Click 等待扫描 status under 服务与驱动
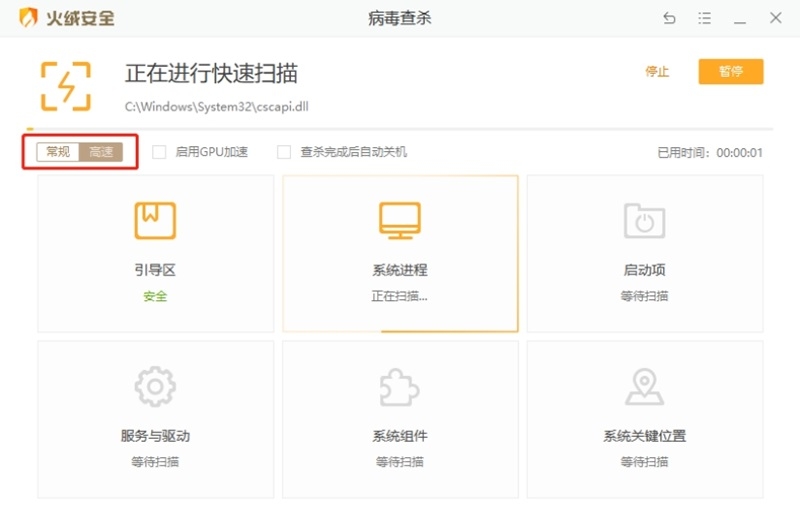Viewport: 800px width, 526px height. (x=155, y=462)
